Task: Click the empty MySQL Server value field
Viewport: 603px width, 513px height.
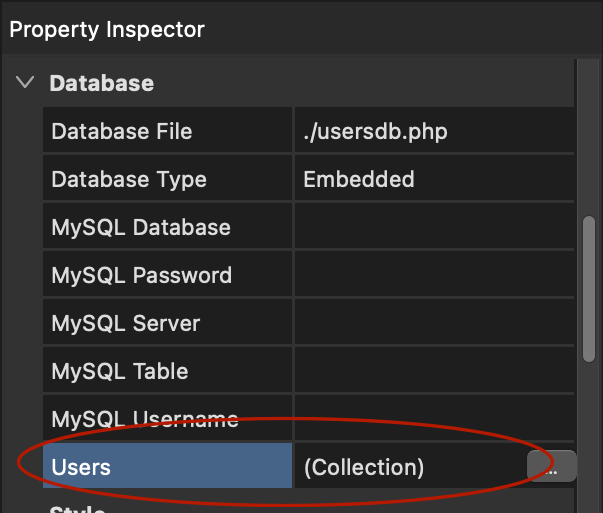Action: [x=433, y=323]
